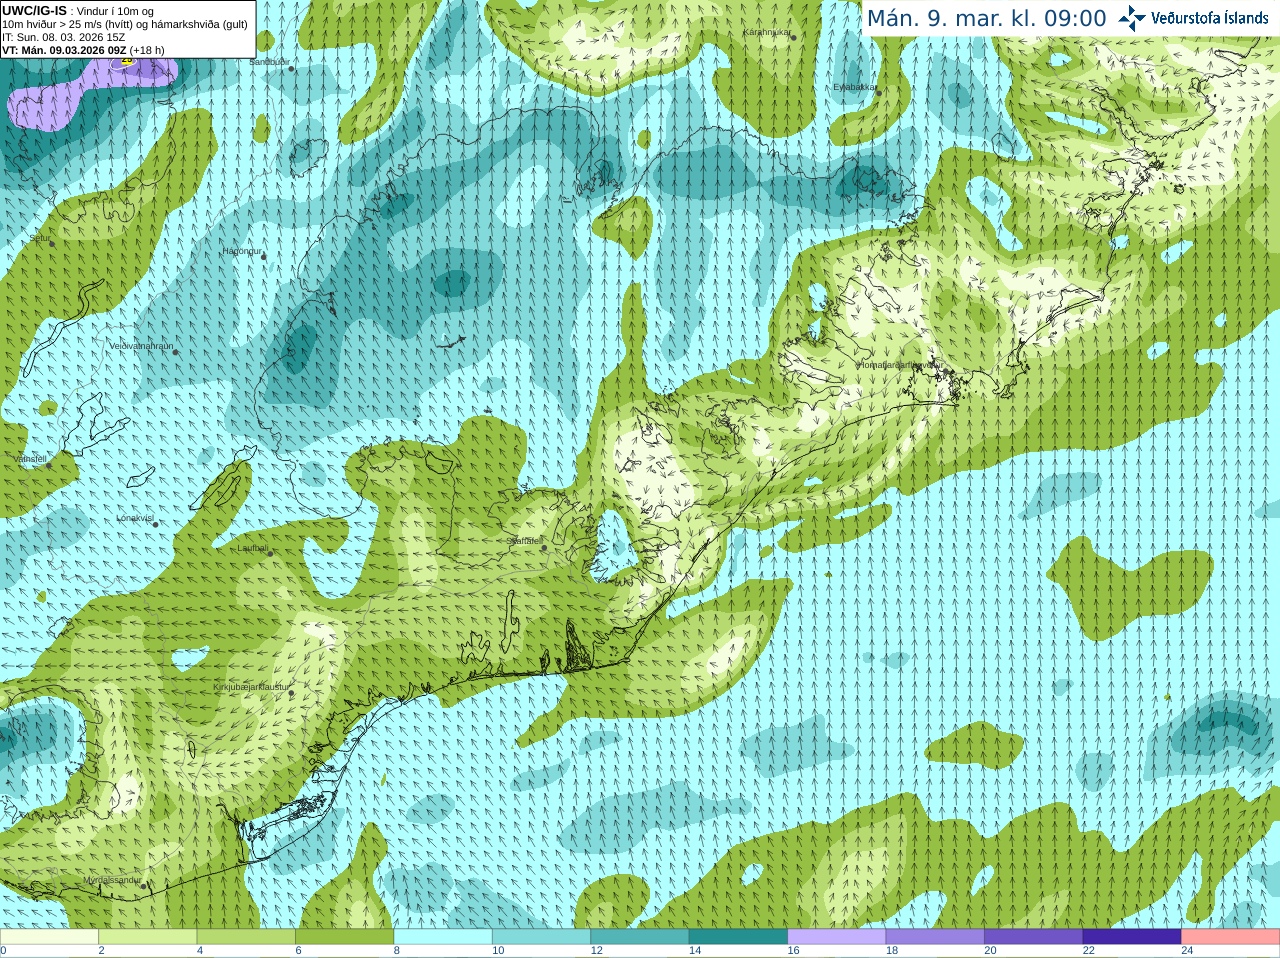This screenshot has width=1280, height=958.
Task: Select the Sandbúðir station label
Action: tap(269, 62)
